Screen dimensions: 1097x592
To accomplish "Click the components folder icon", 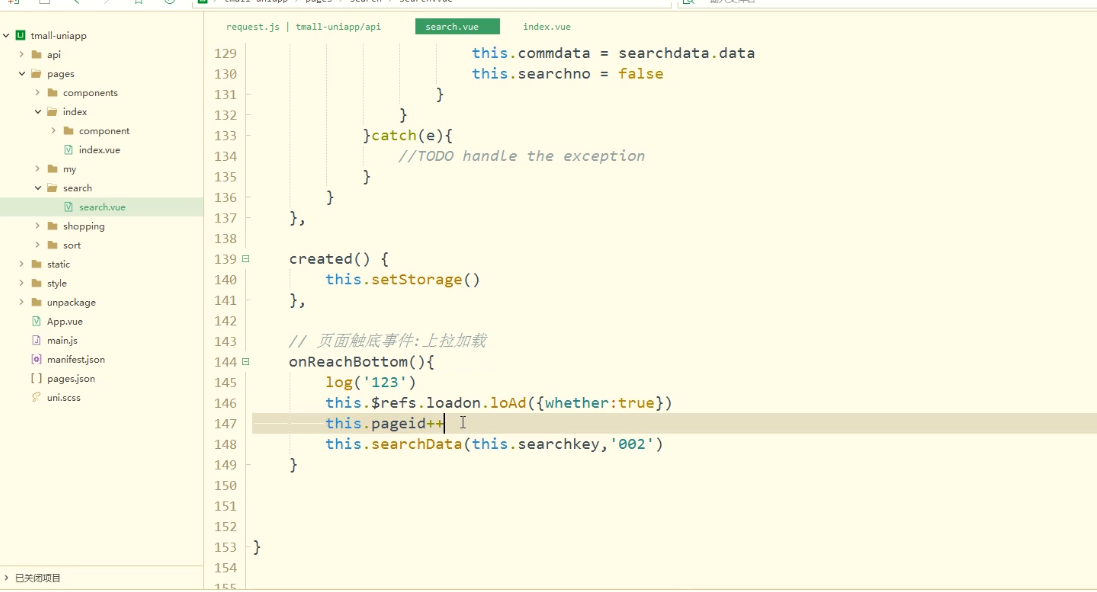I will [x=52, y=92].
